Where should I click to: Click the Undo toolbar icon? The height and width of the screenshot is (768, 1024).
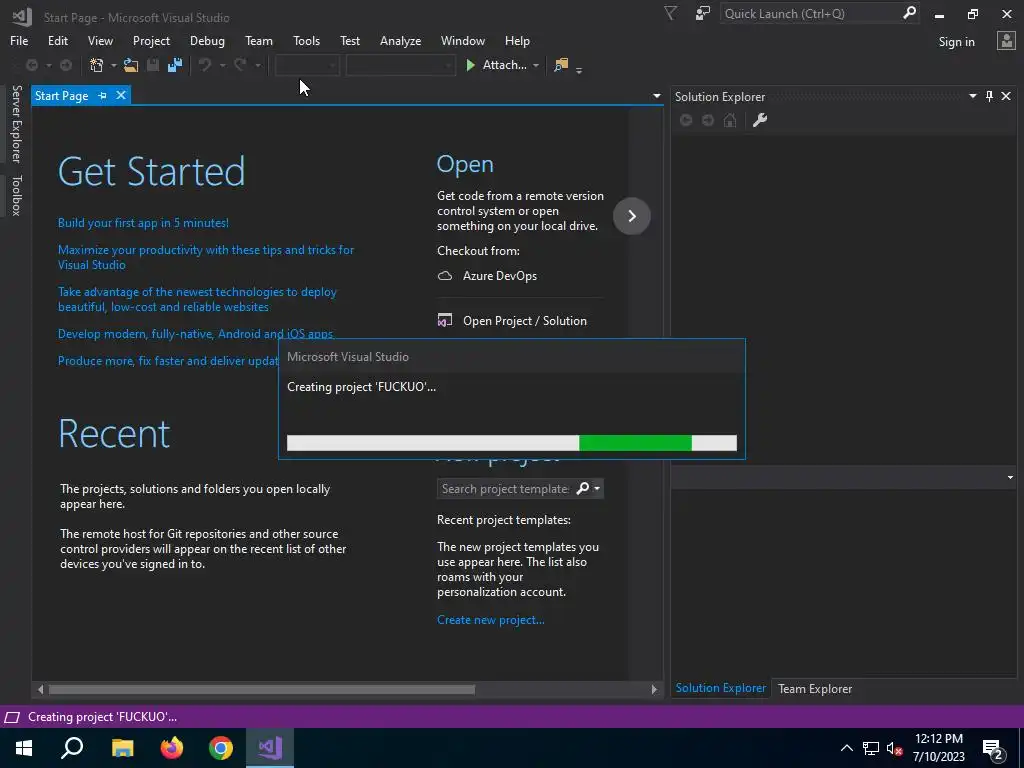pos(205,65)
